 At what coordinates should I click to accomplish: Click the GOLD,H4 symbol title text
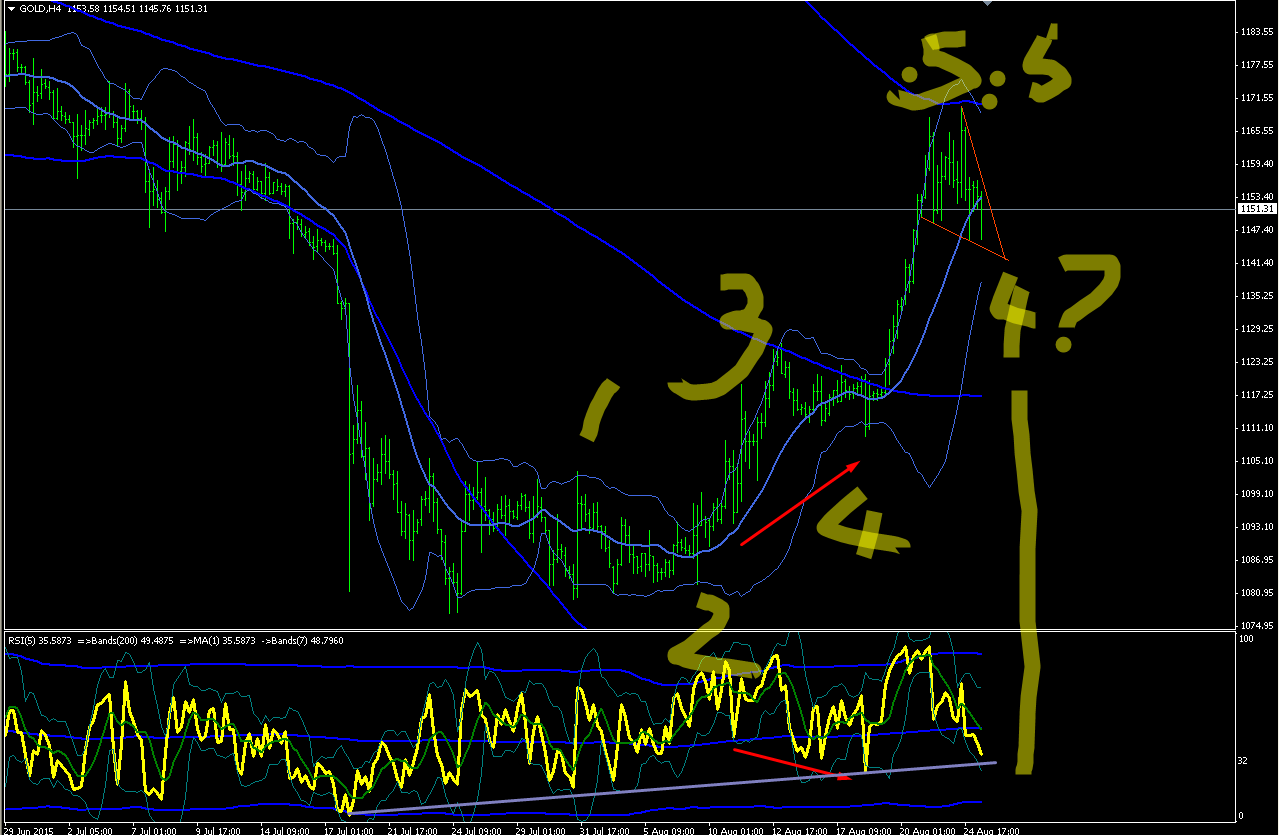(40, 9)
